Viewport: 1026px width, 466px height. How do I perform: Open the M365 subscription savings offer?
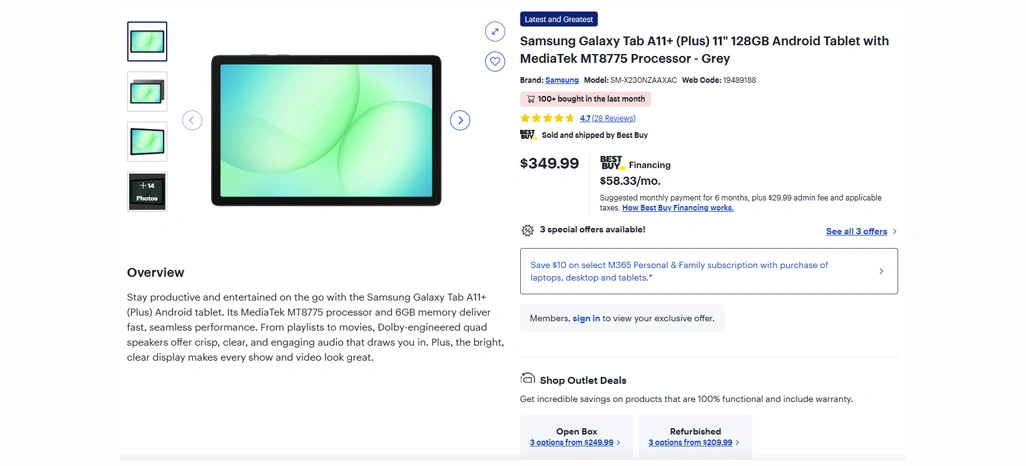(708, 271)
